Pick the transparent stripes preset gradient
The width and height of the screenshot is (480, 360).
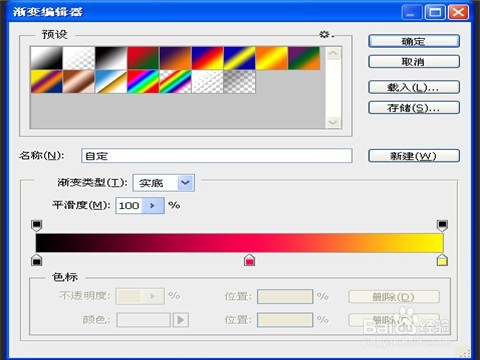(x=207, y=81)
